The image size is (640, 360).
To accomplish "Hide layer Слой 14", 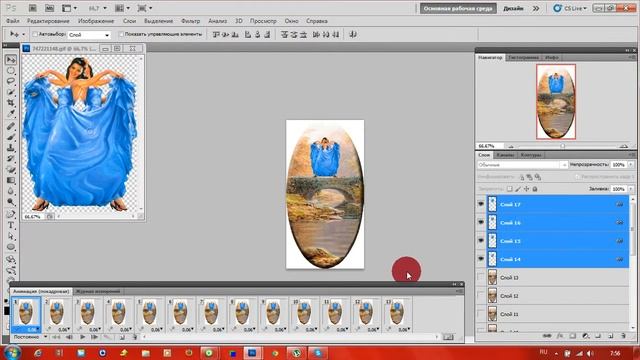I will pyautogui.click(x=481, y=259).
